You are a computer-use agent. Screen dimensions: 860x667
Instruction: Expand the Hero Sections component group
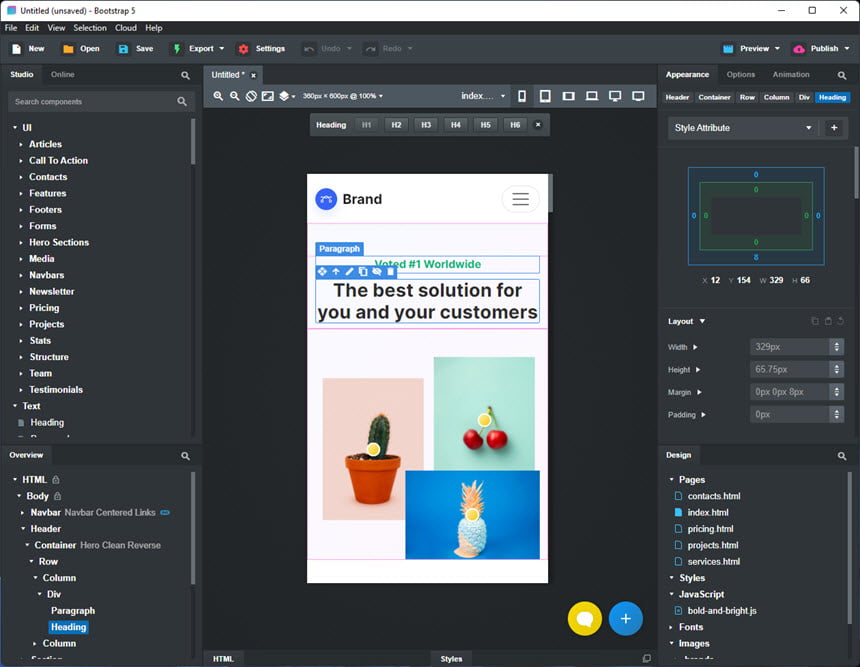pos(21,242)
